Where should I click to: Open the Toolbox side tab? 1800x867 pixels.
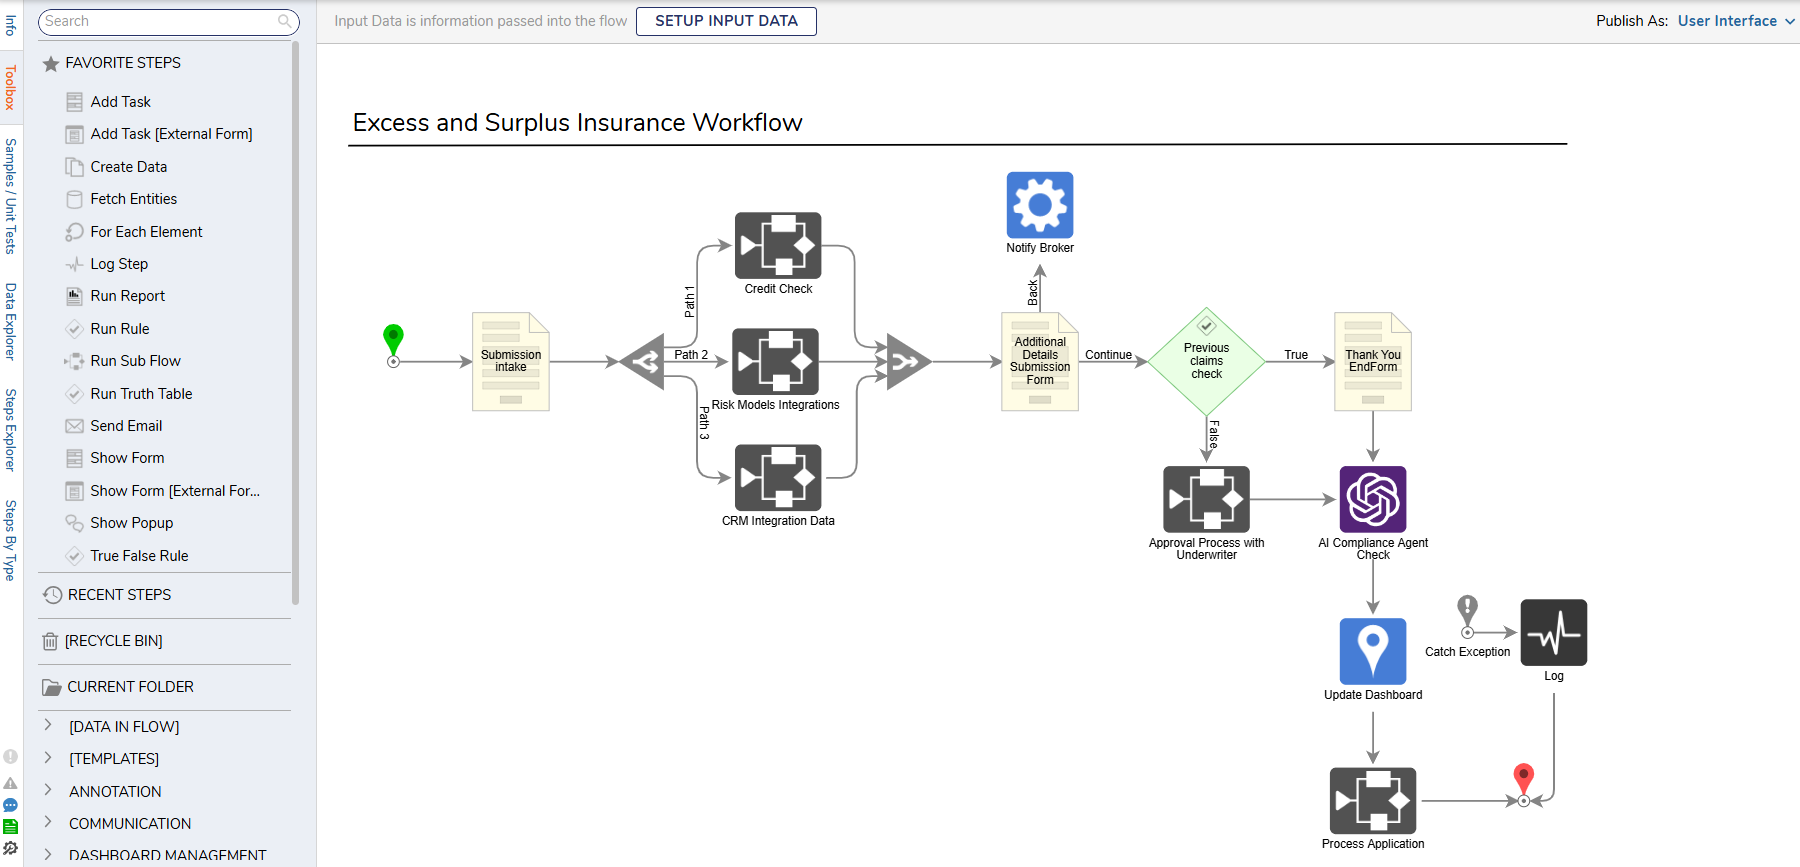click(x=10, y=88)
